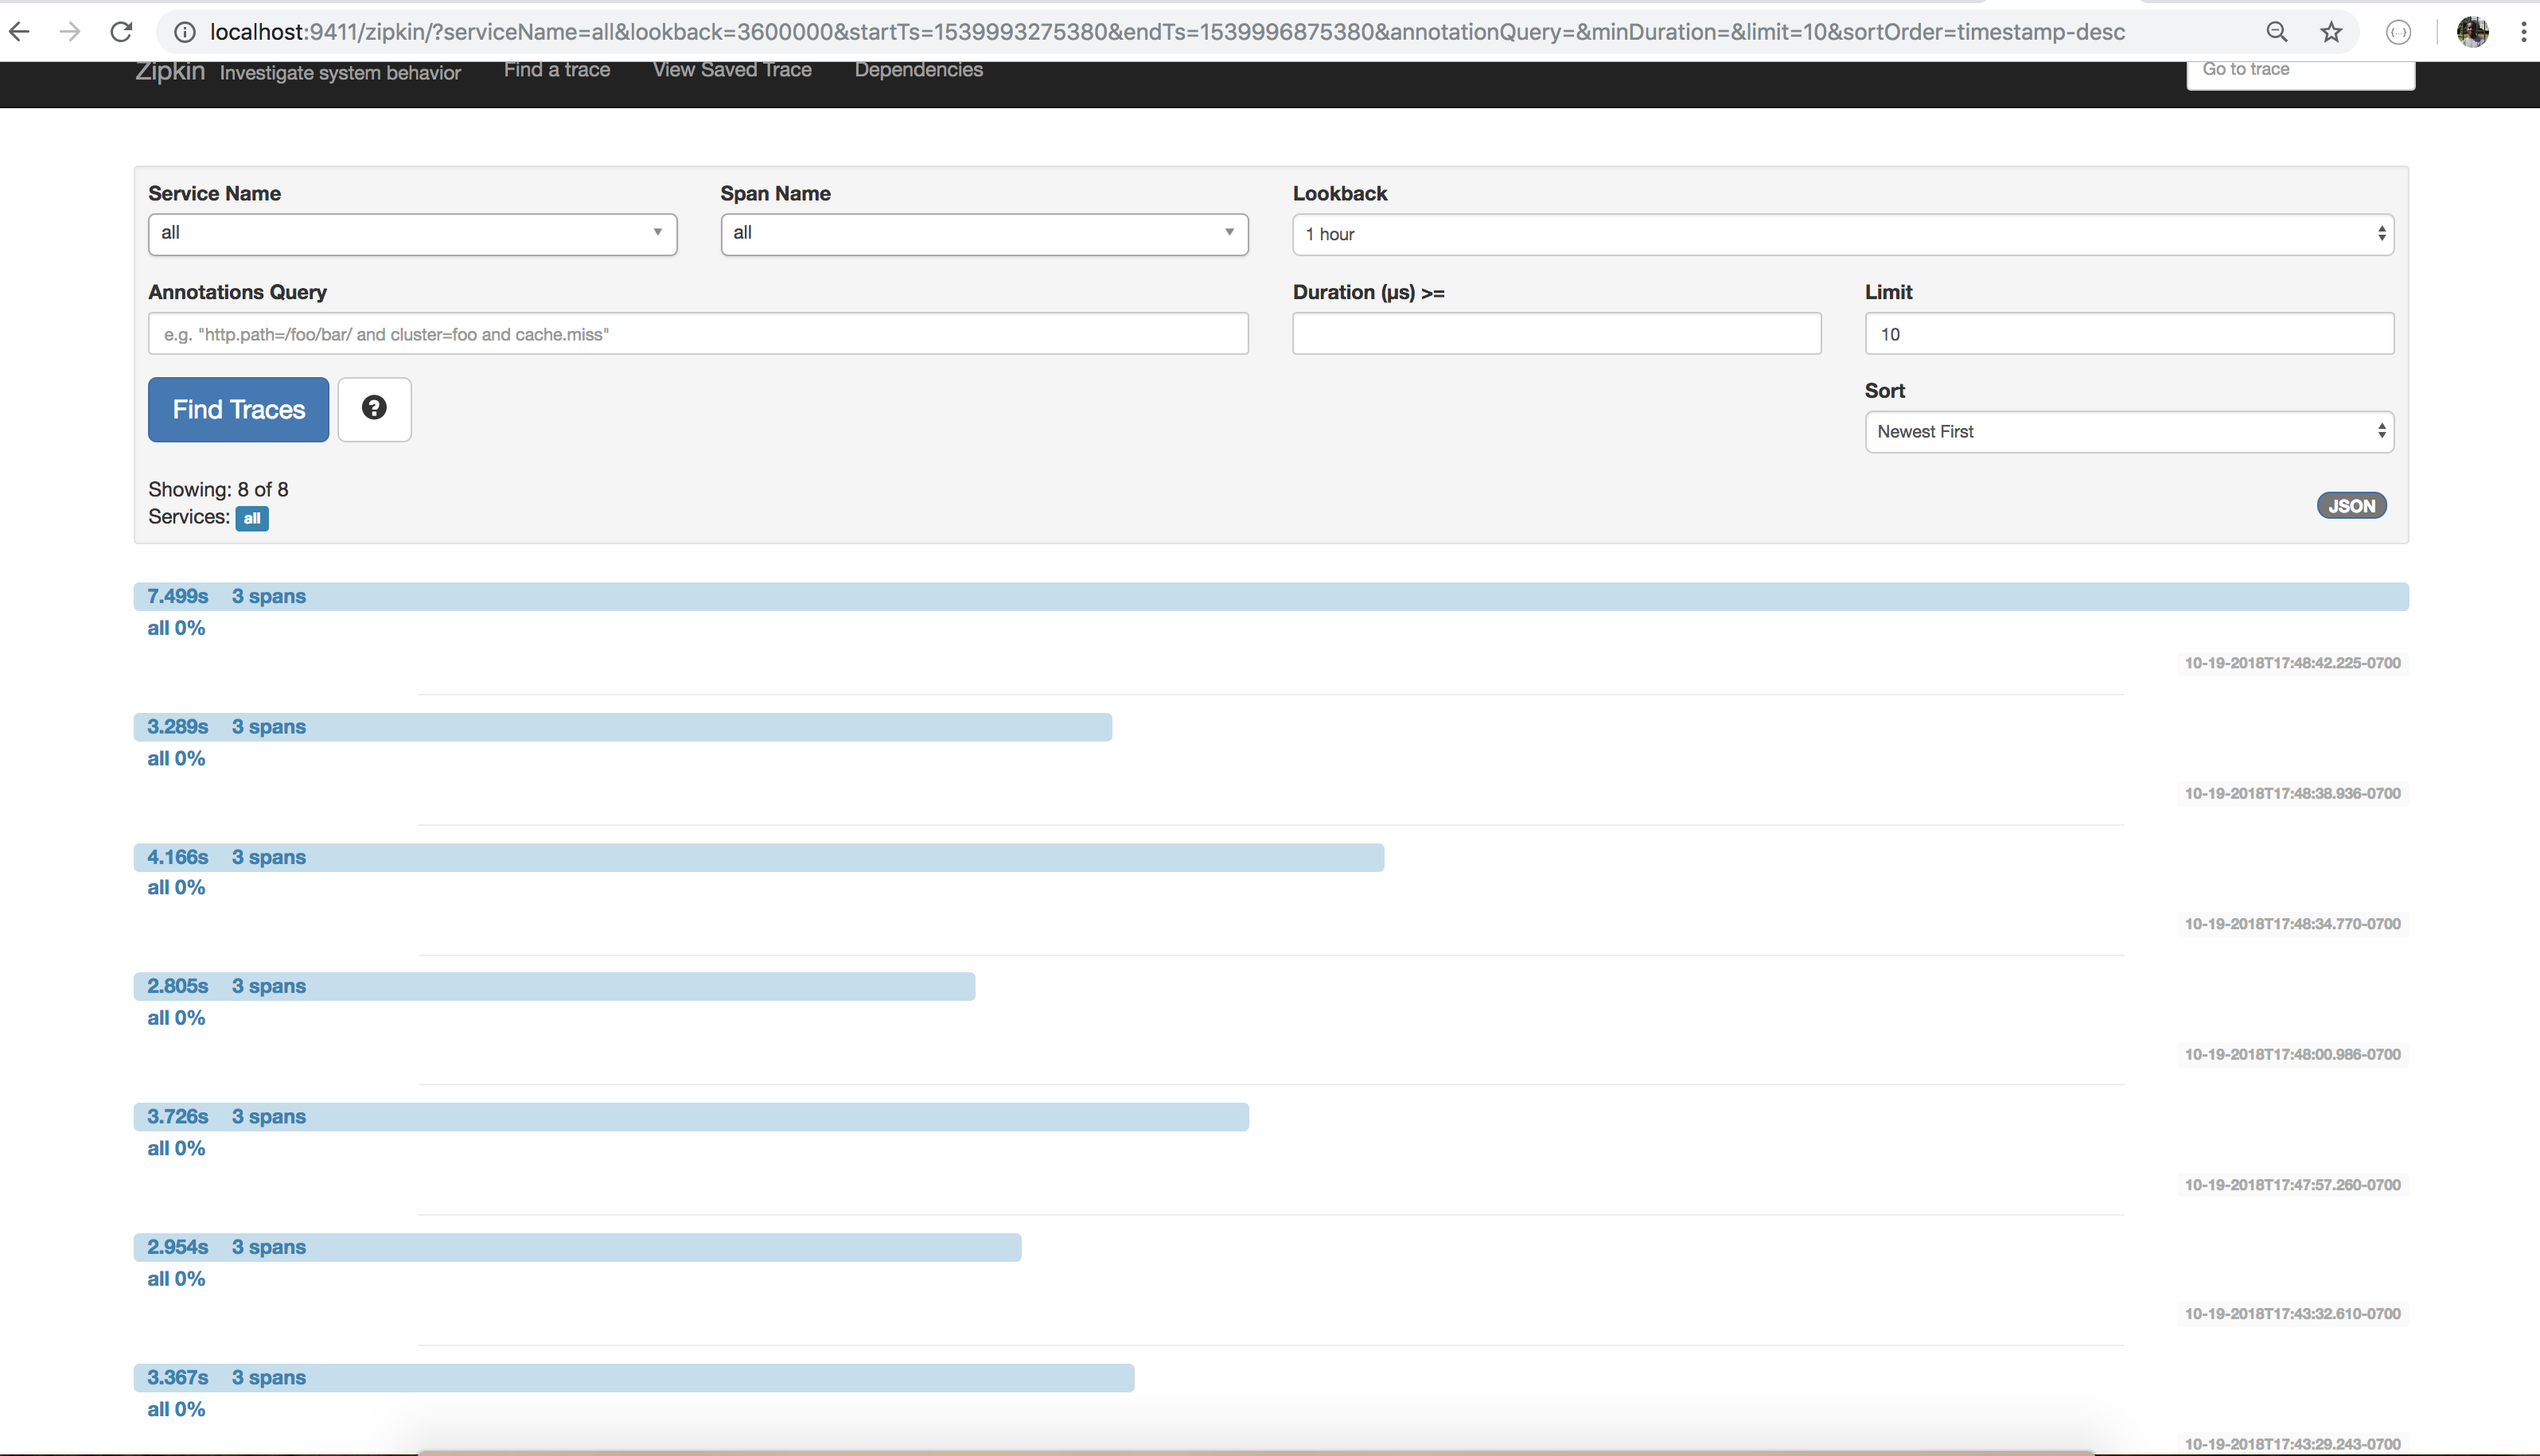Expand the Lookback 1 hour selector
This screenshot has width=2540, height=1456.
[x=1842, y=234]
